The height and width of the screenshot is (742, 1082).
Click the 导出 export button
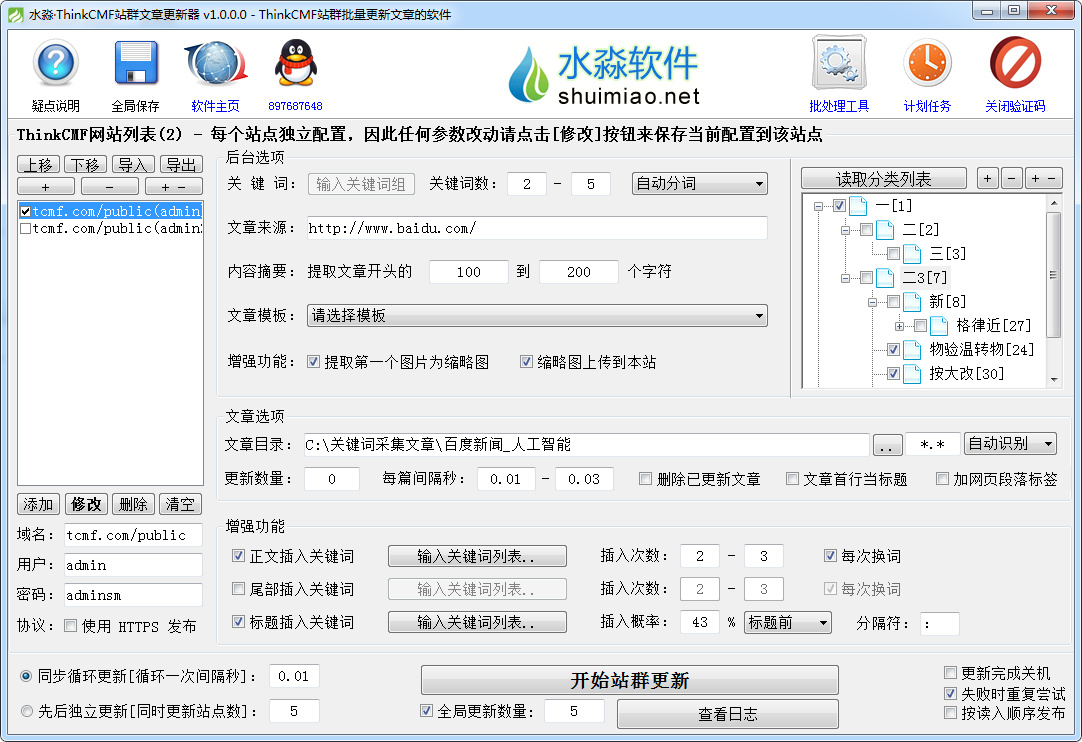(181, 164)
